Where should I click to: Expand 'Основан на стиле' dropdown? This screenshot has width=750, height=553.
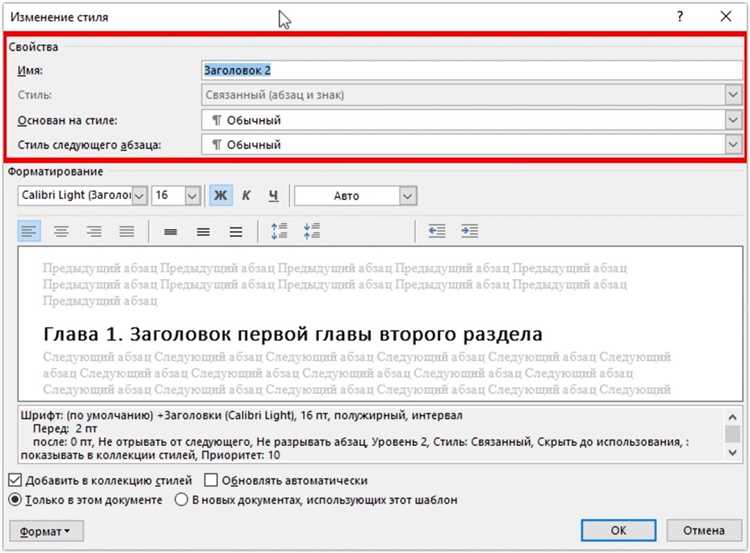733,120
